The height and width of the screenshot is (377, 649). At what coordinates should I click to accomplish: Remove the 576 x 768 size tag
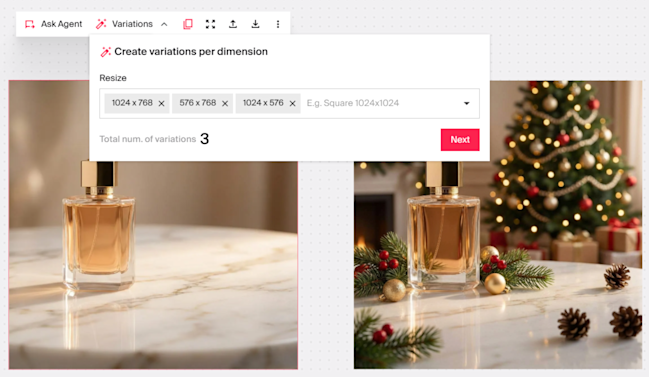pyautogui.click(x=225, y=103)
